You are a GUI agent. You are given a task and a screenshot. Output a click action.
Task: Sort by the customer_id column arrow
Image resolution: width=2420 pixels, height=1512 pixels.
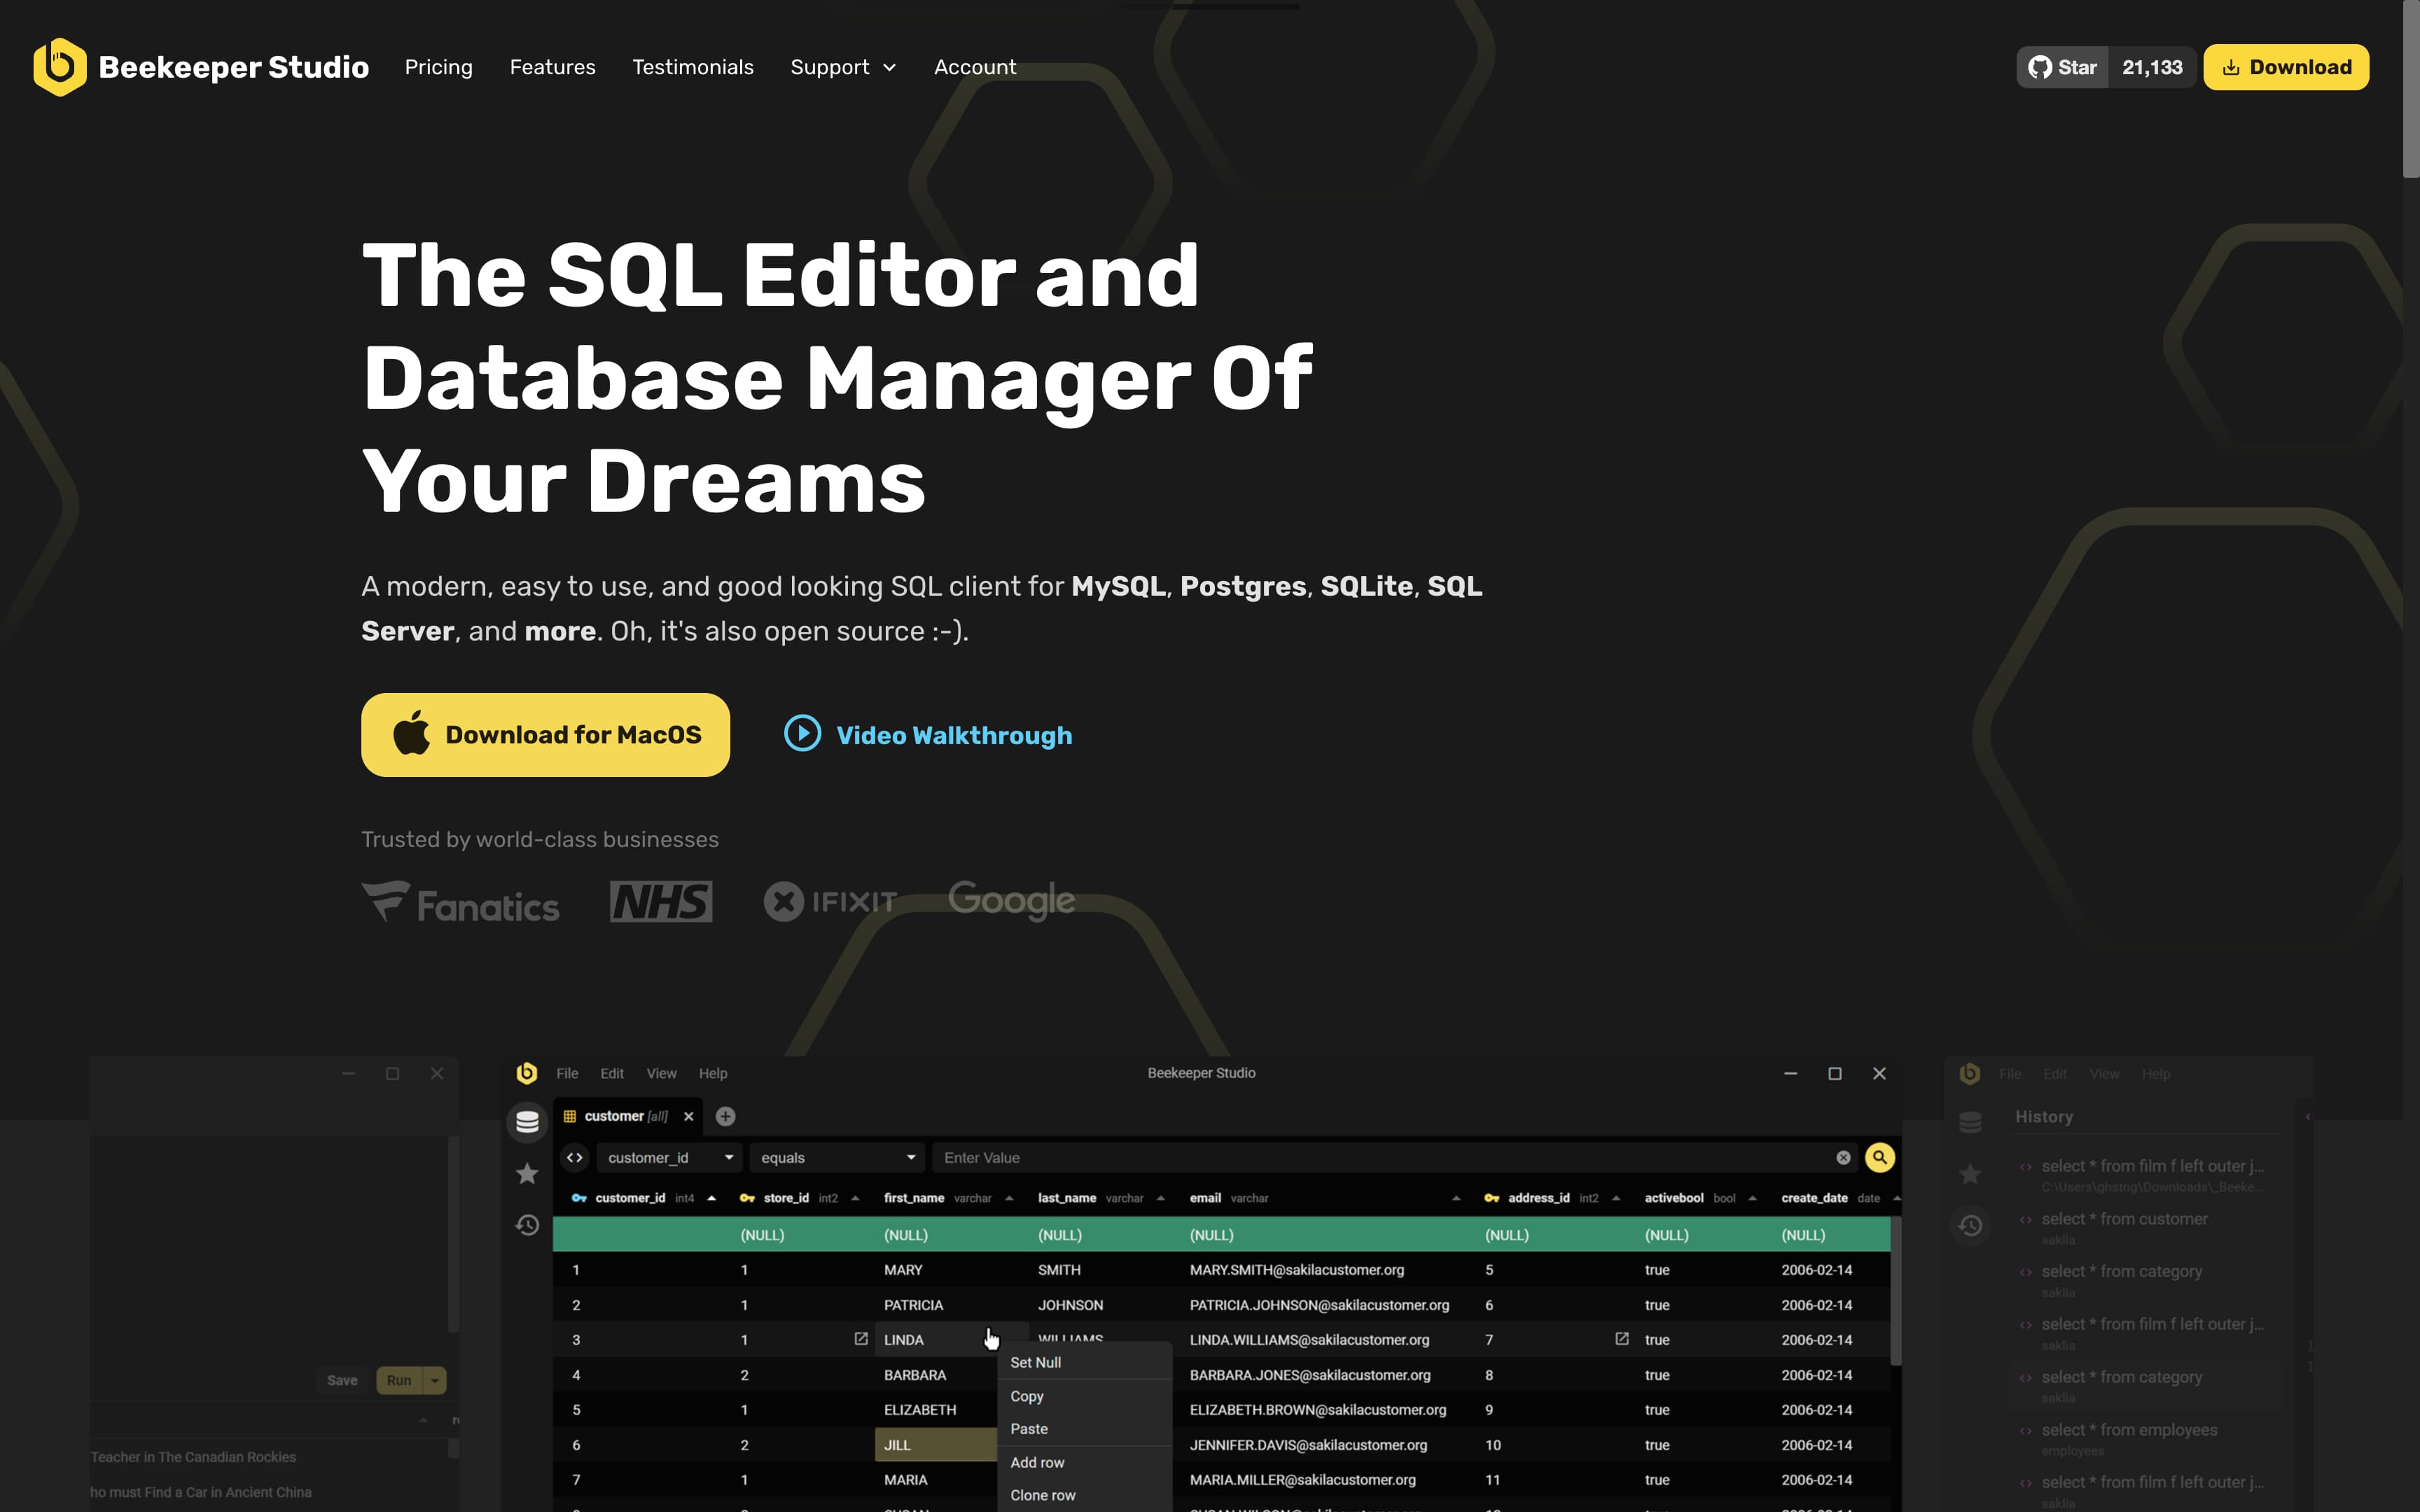click(x=711, y=1198)
